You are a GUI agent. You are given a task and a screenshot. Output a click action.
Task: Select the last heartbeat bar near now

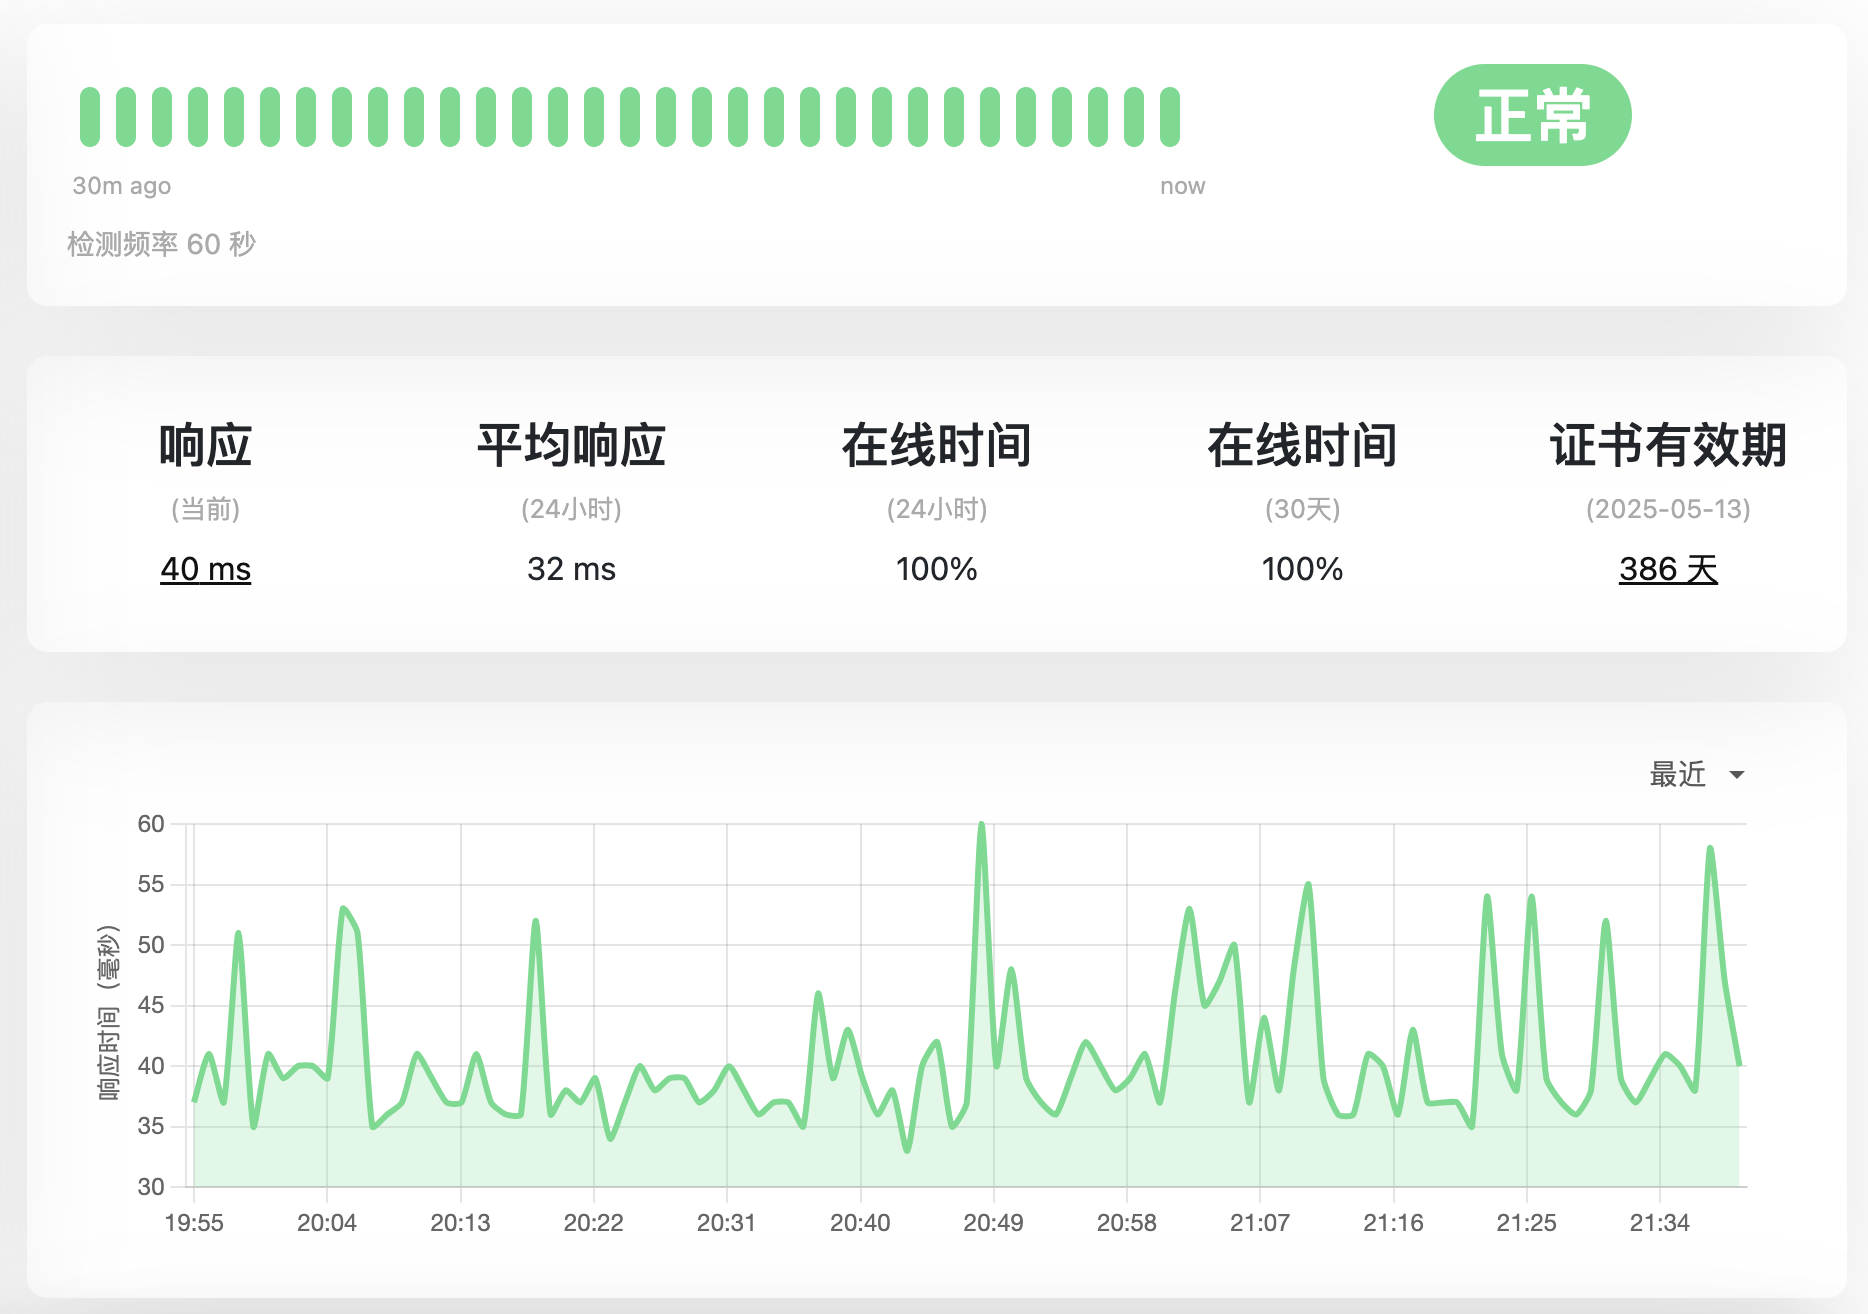point(1170,117)
